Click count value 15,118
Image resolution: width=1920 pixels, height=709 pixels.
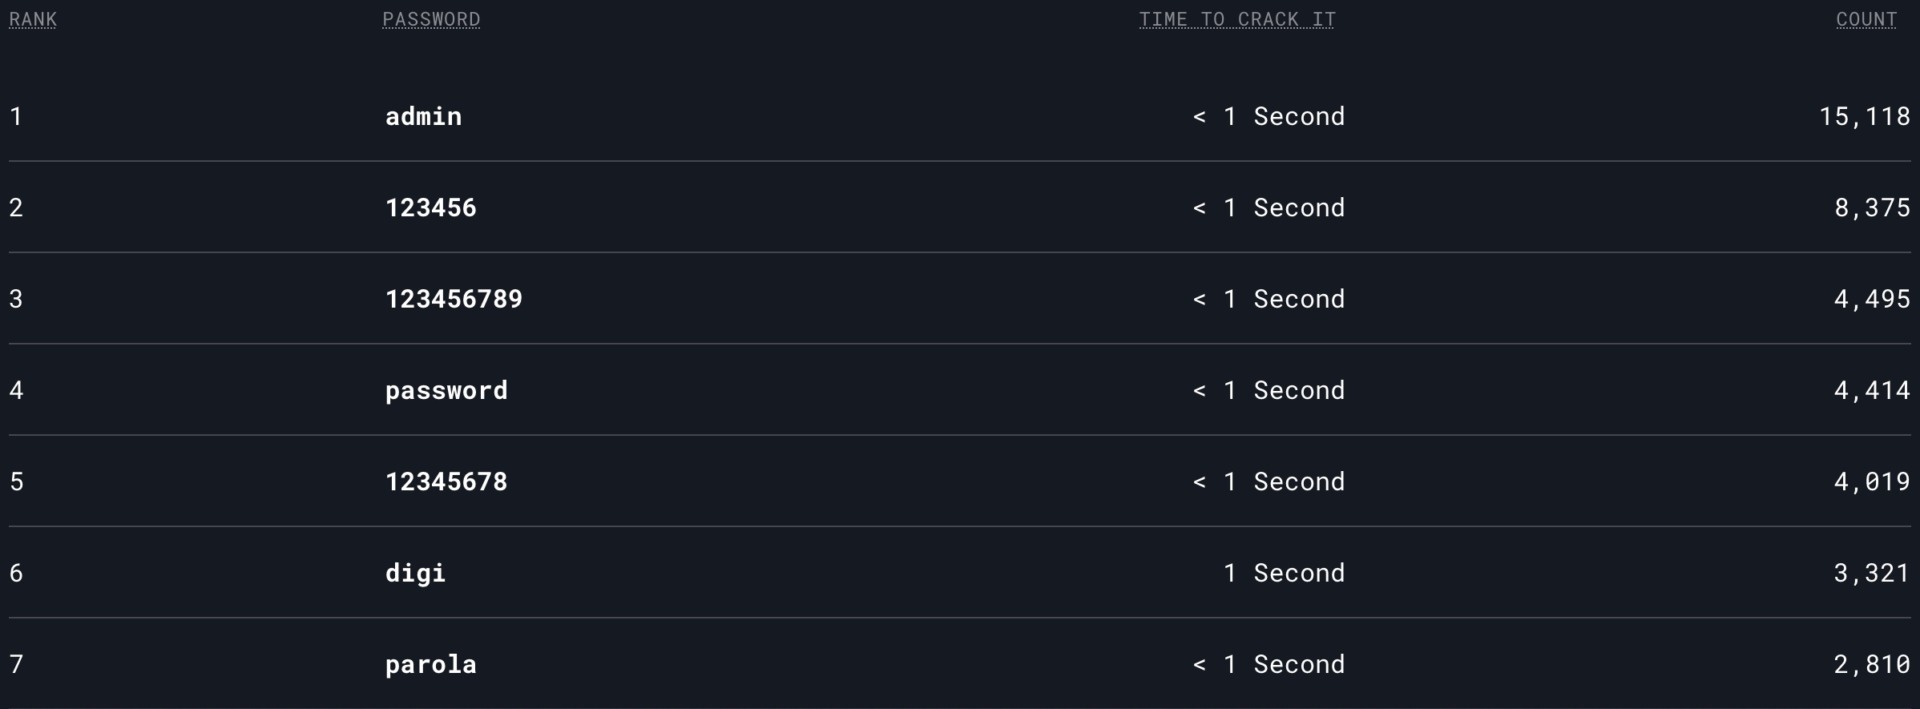pyautogui.click(x=1865, y=116)
